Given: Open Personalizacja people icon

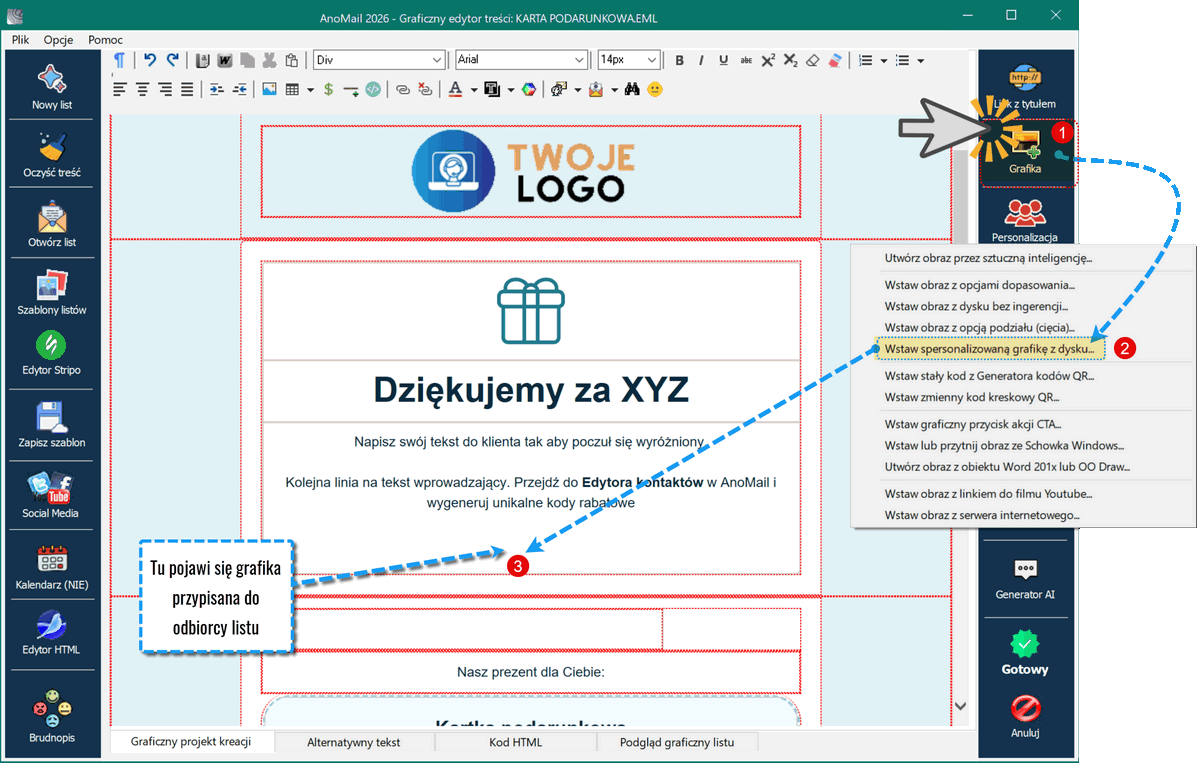Looking at the screenshot, I should tap(1025, 213).
